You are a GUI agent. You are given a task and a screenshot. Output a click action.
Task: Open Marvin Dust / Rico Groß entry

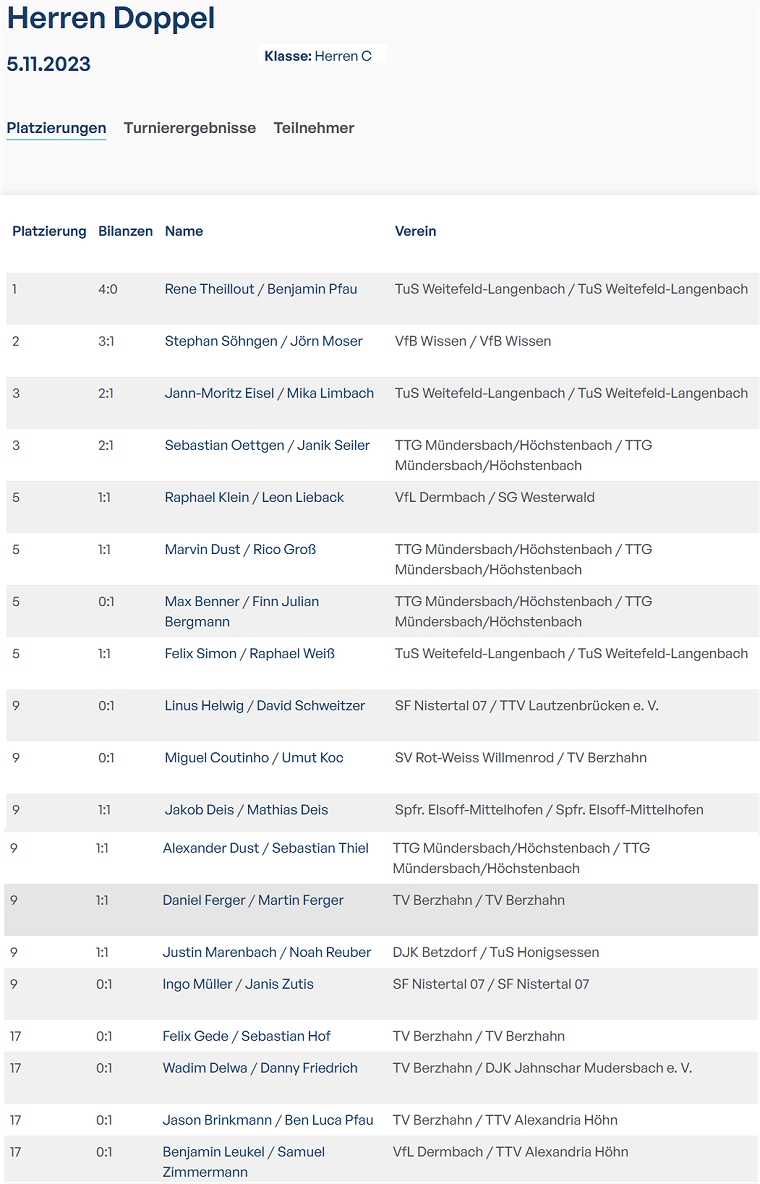[x=240, y=549]
